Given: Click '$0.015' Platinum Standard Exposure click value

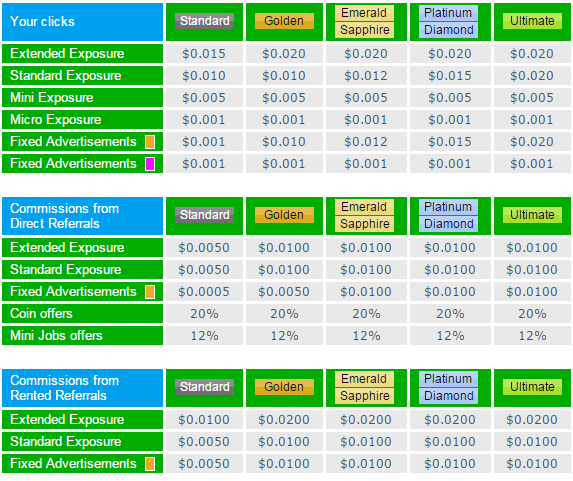Looking at the screenshot, I should coord(450,76).
